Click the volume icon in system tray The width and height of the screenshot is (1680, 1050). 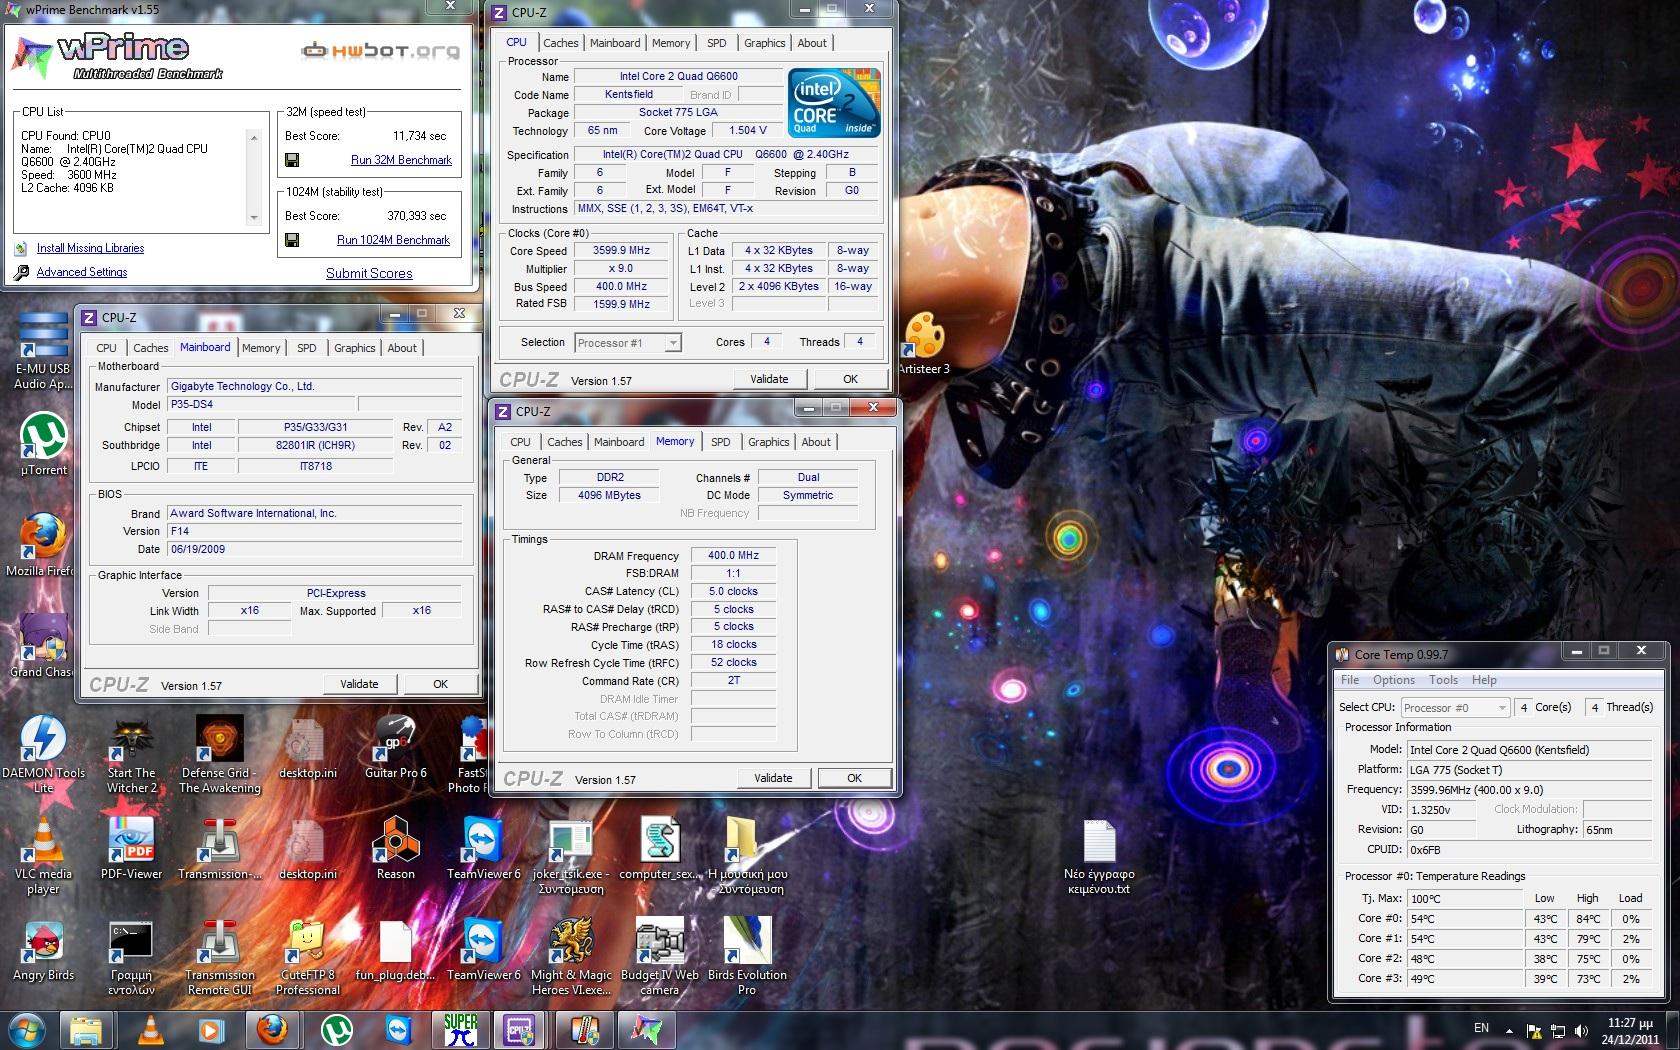pyautogui.click(x=1581, y=1030)
